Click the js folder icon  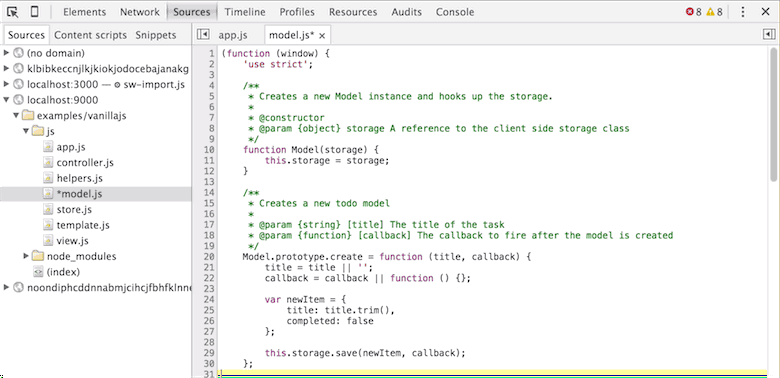coord(38,131)
